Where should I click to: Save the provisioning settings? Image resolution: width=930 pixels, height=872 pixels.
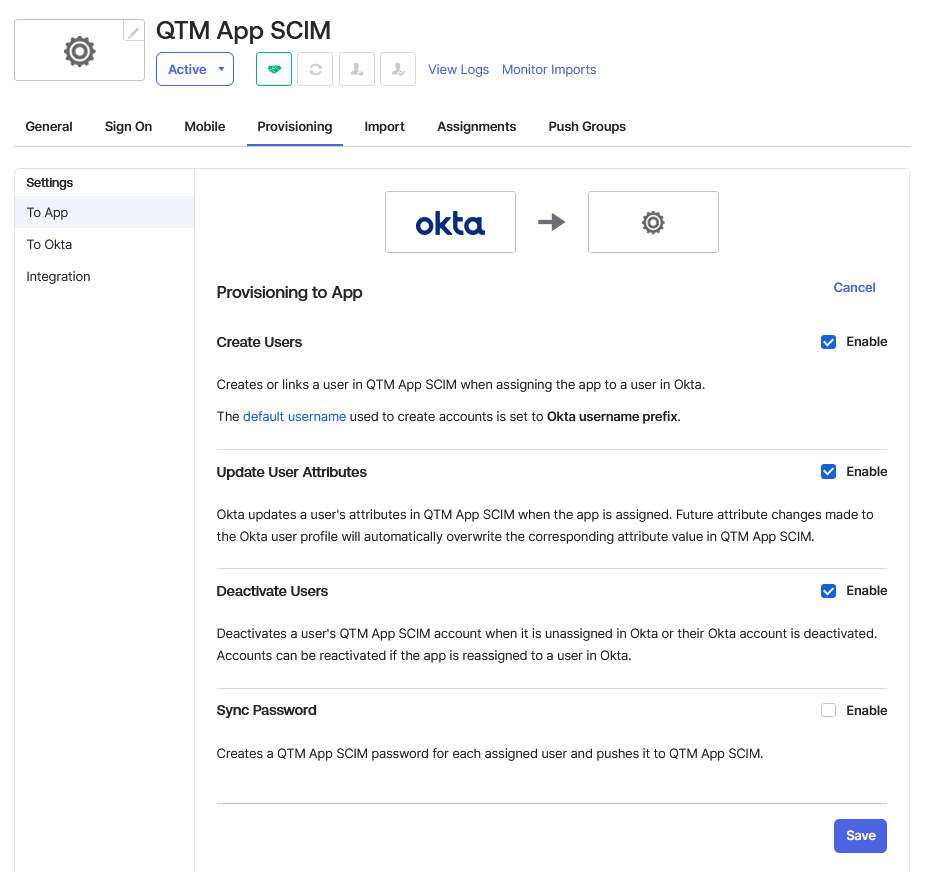(x=860, y=835)
